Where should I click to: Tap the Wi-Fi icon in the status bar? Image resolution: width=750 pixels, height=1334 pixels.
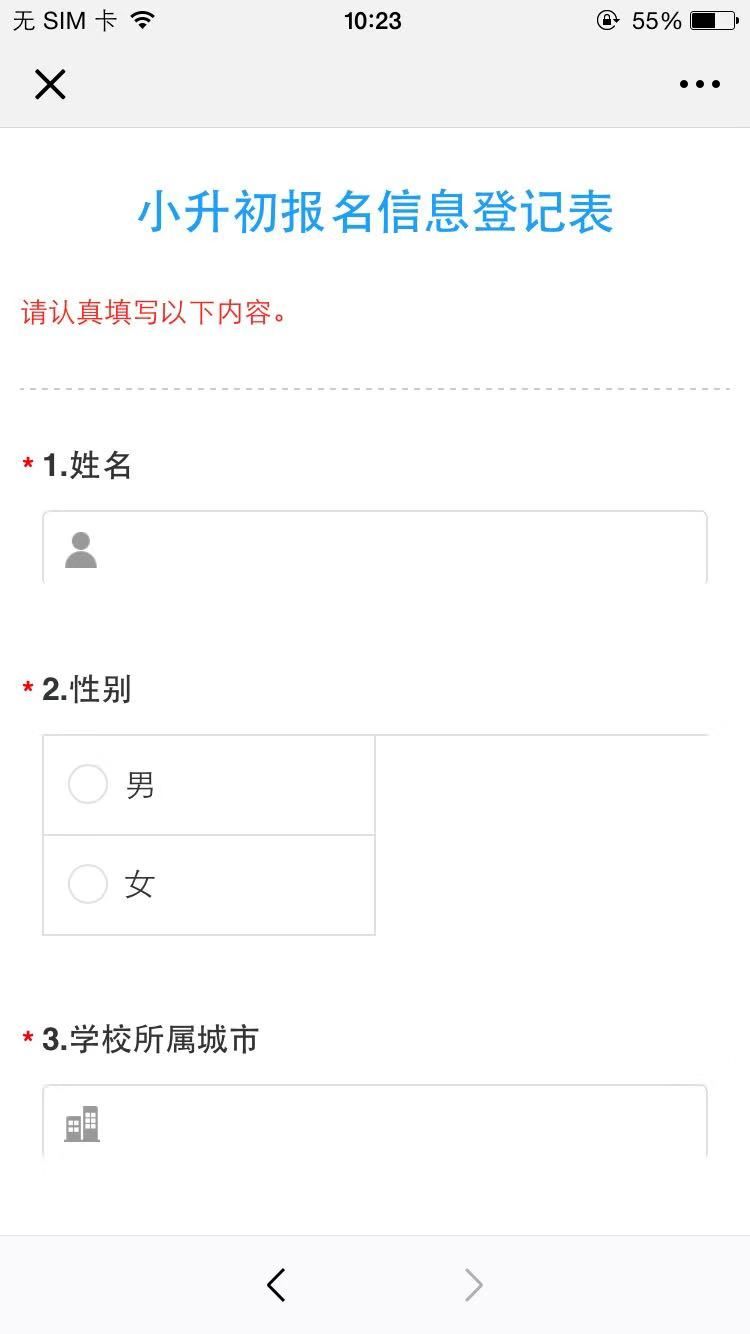(139, 18)
